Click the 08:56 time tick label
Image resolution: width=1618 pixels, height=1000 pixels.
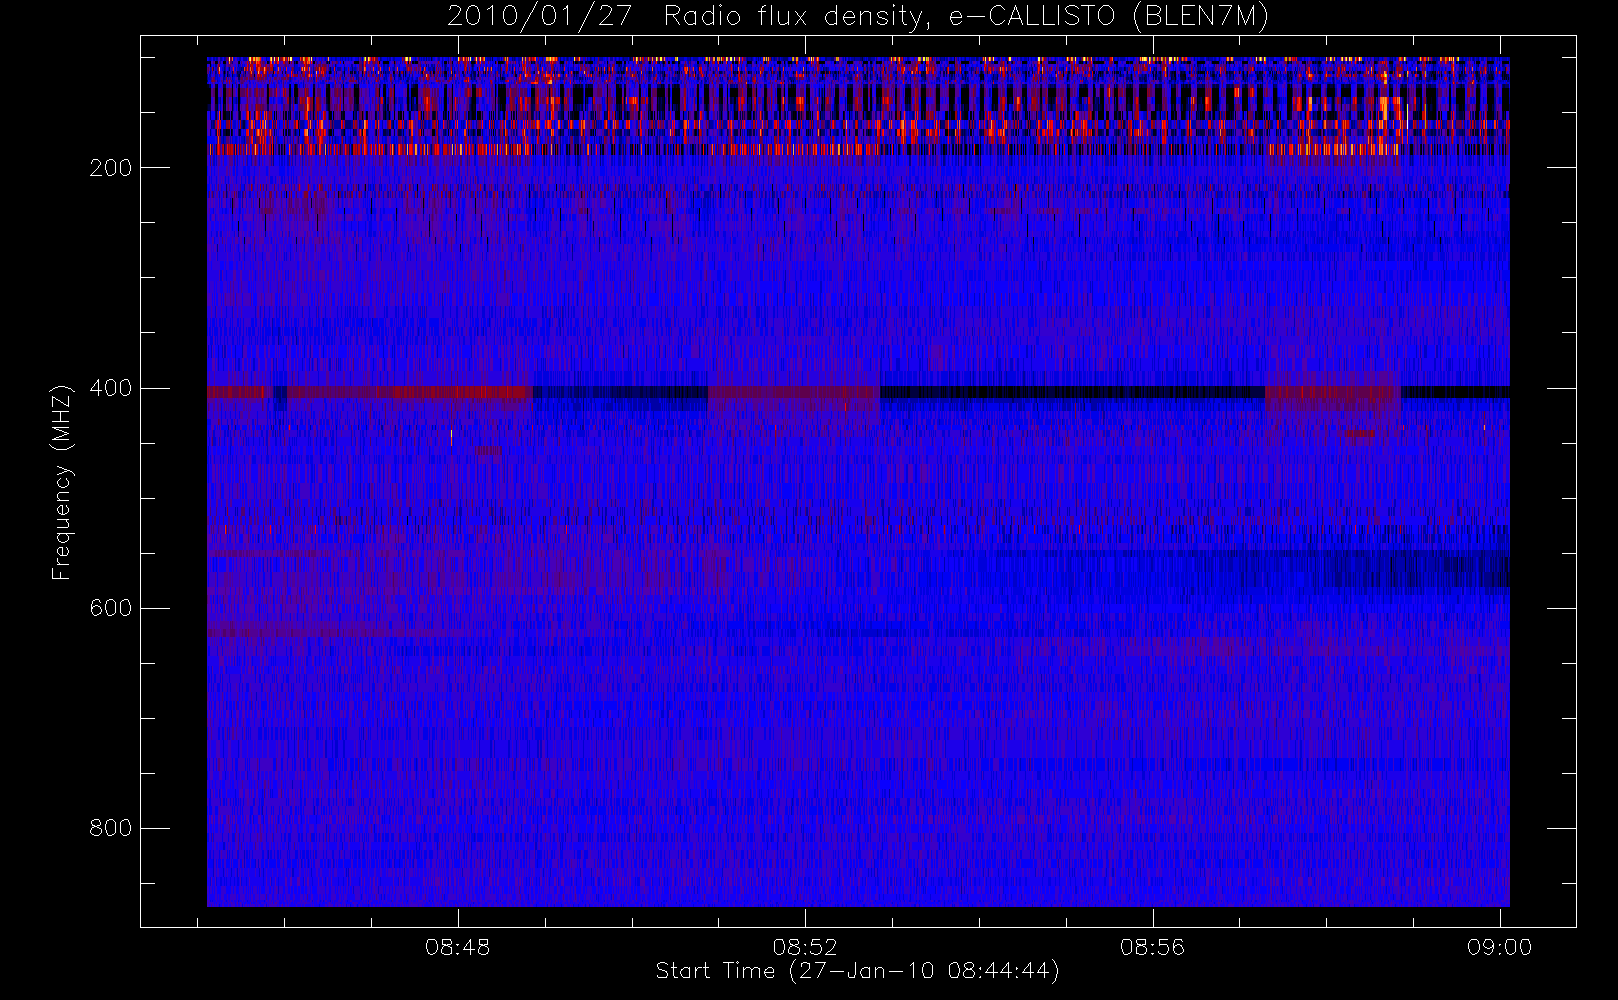(x=1152, y=947)
